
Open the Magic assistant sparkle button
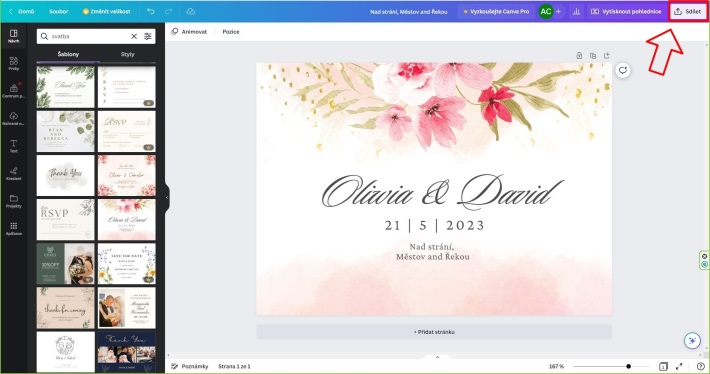tap(692, 340)
